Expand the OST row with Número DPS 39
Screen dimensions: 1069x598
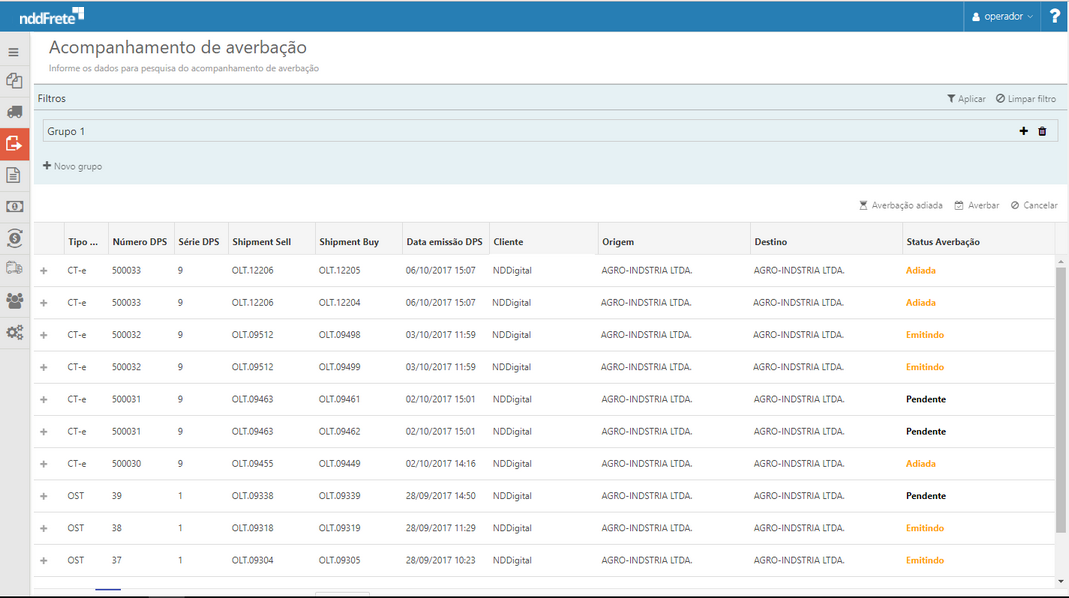[x=43, y=496]
